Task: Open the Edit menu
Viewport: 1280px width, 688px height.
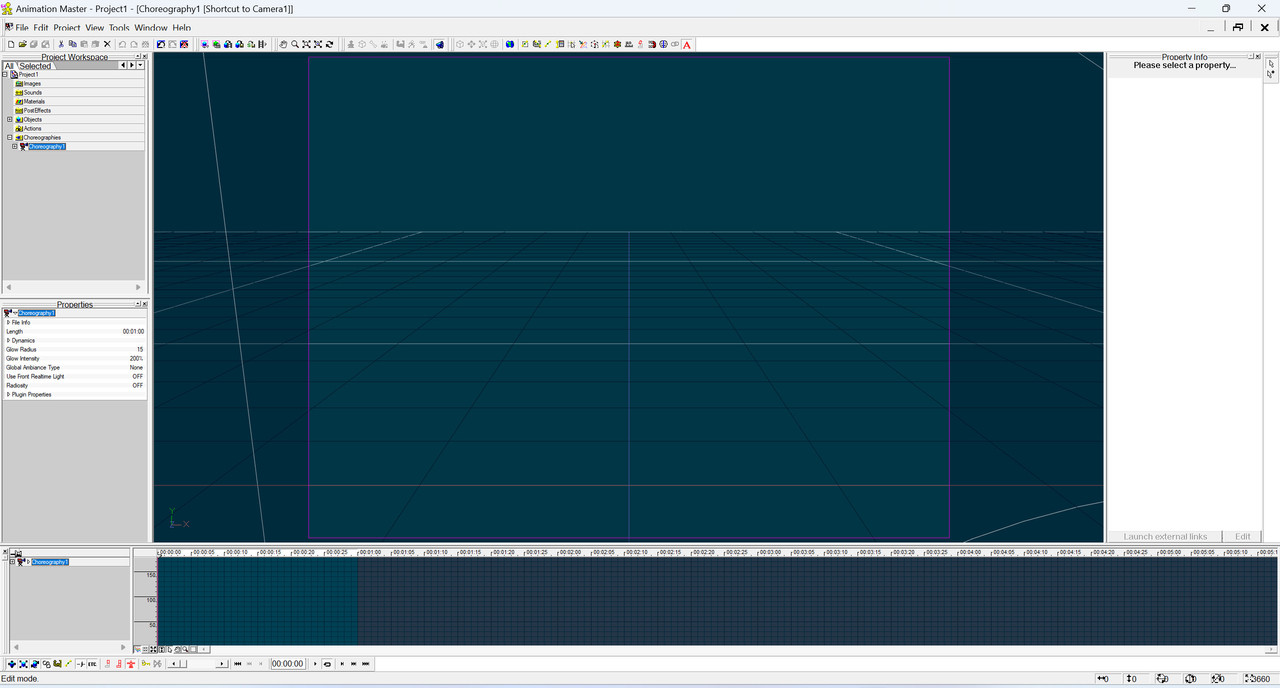Action: point(41,28)
